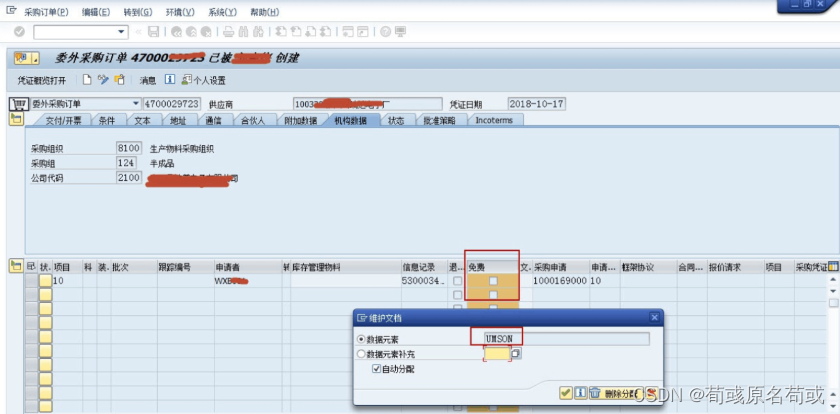Click the Find binoculars icon

(243, 32)
